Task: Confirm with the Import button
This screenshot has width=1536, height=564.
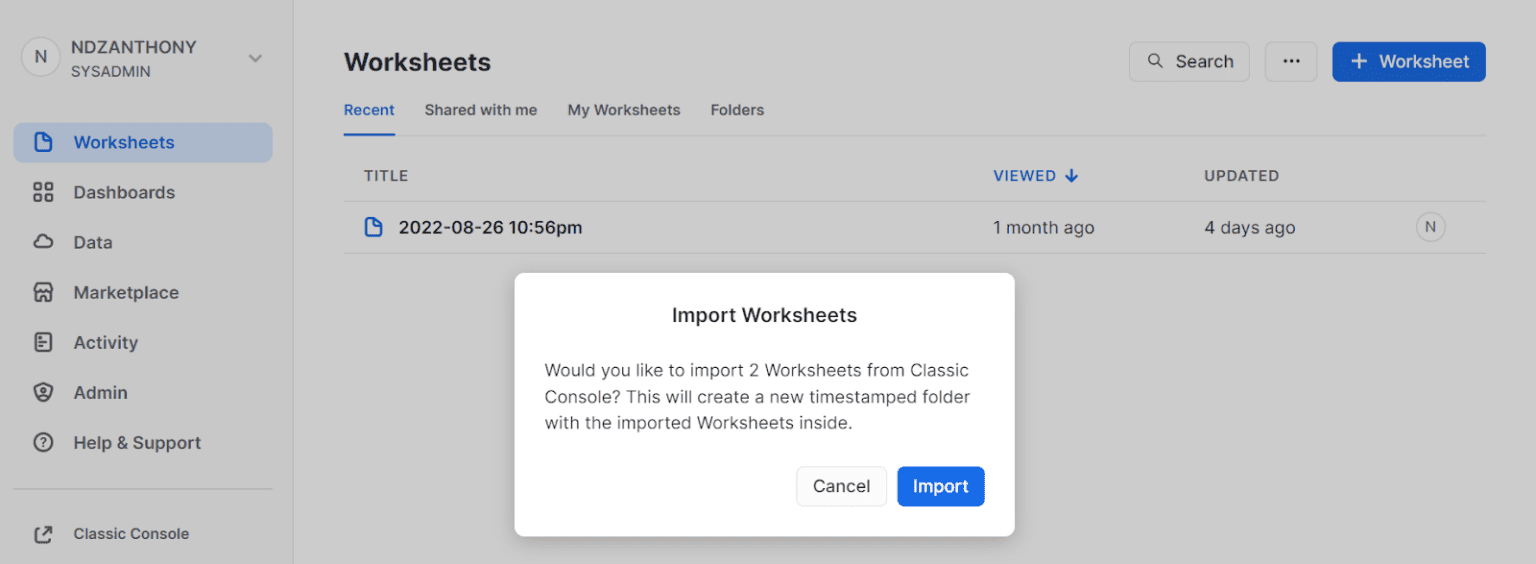Action: tap(940, 486)
